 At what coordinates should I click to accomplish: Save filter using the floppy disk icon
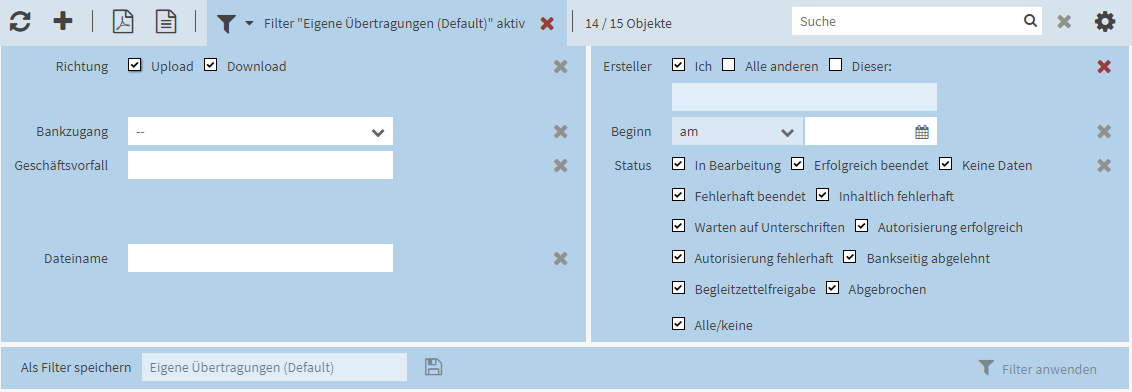433,367
